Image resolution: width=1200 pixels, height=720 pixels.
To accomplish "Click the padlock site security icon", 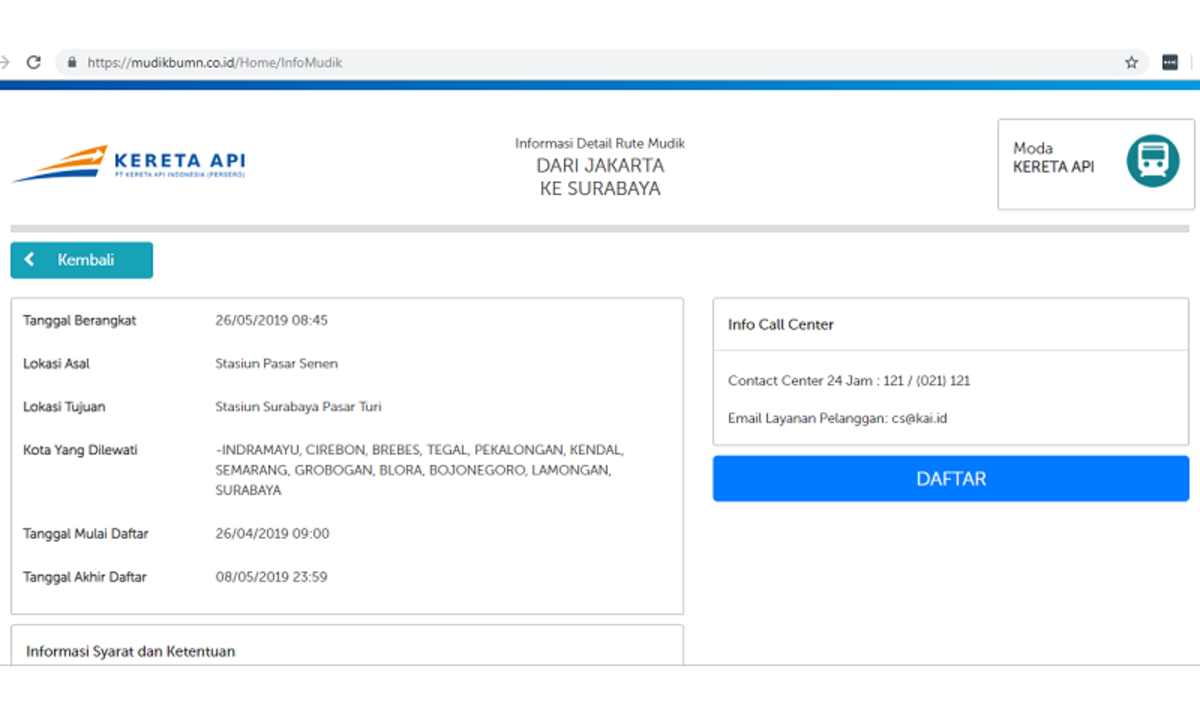I will 71,62.
